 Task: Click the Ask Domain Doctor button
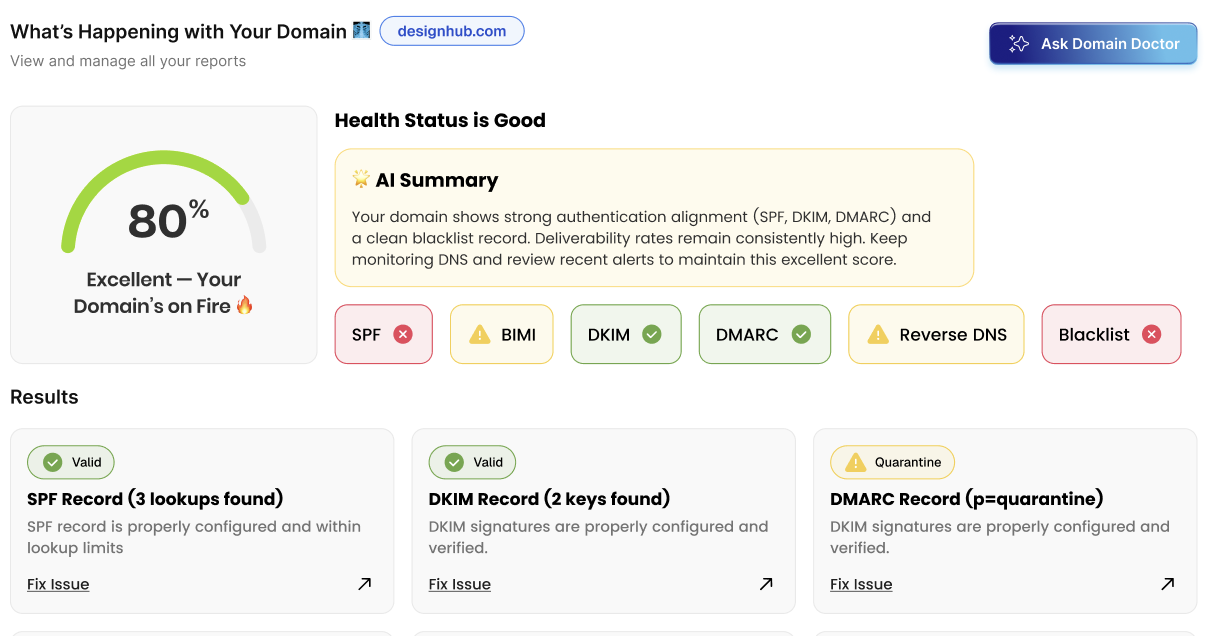(x=1093, y=44)
